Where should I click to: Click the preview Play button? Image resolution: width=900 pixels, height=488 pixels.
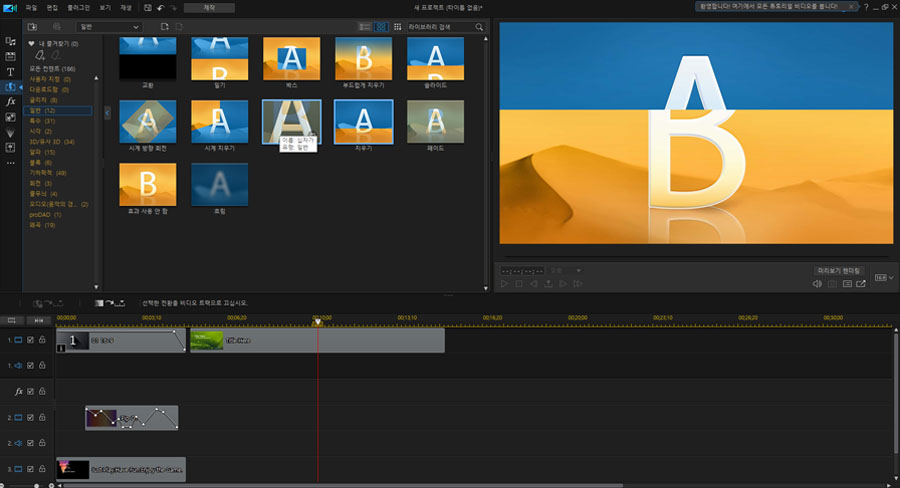(x=504, y=284)
